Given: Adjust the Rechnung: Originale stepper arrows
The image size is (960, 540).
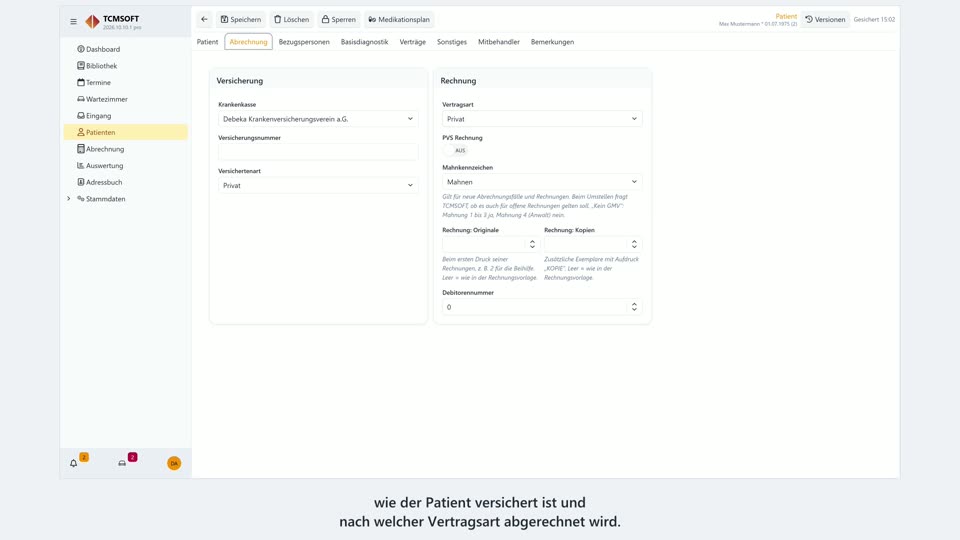Looking at the screenshot, I should click(x=532, y=244).
